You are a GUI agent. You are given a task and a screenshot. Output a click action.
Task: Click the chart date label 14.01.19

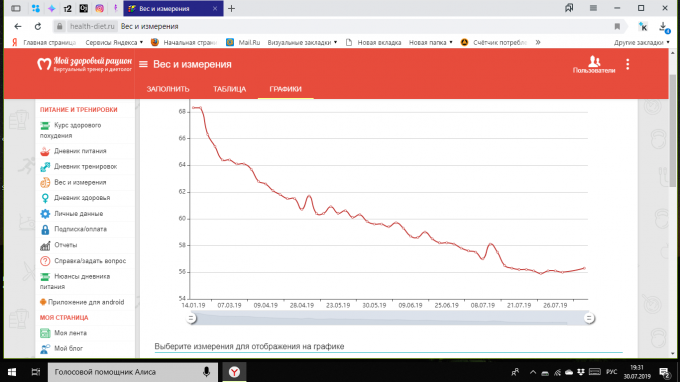[193, 305]
